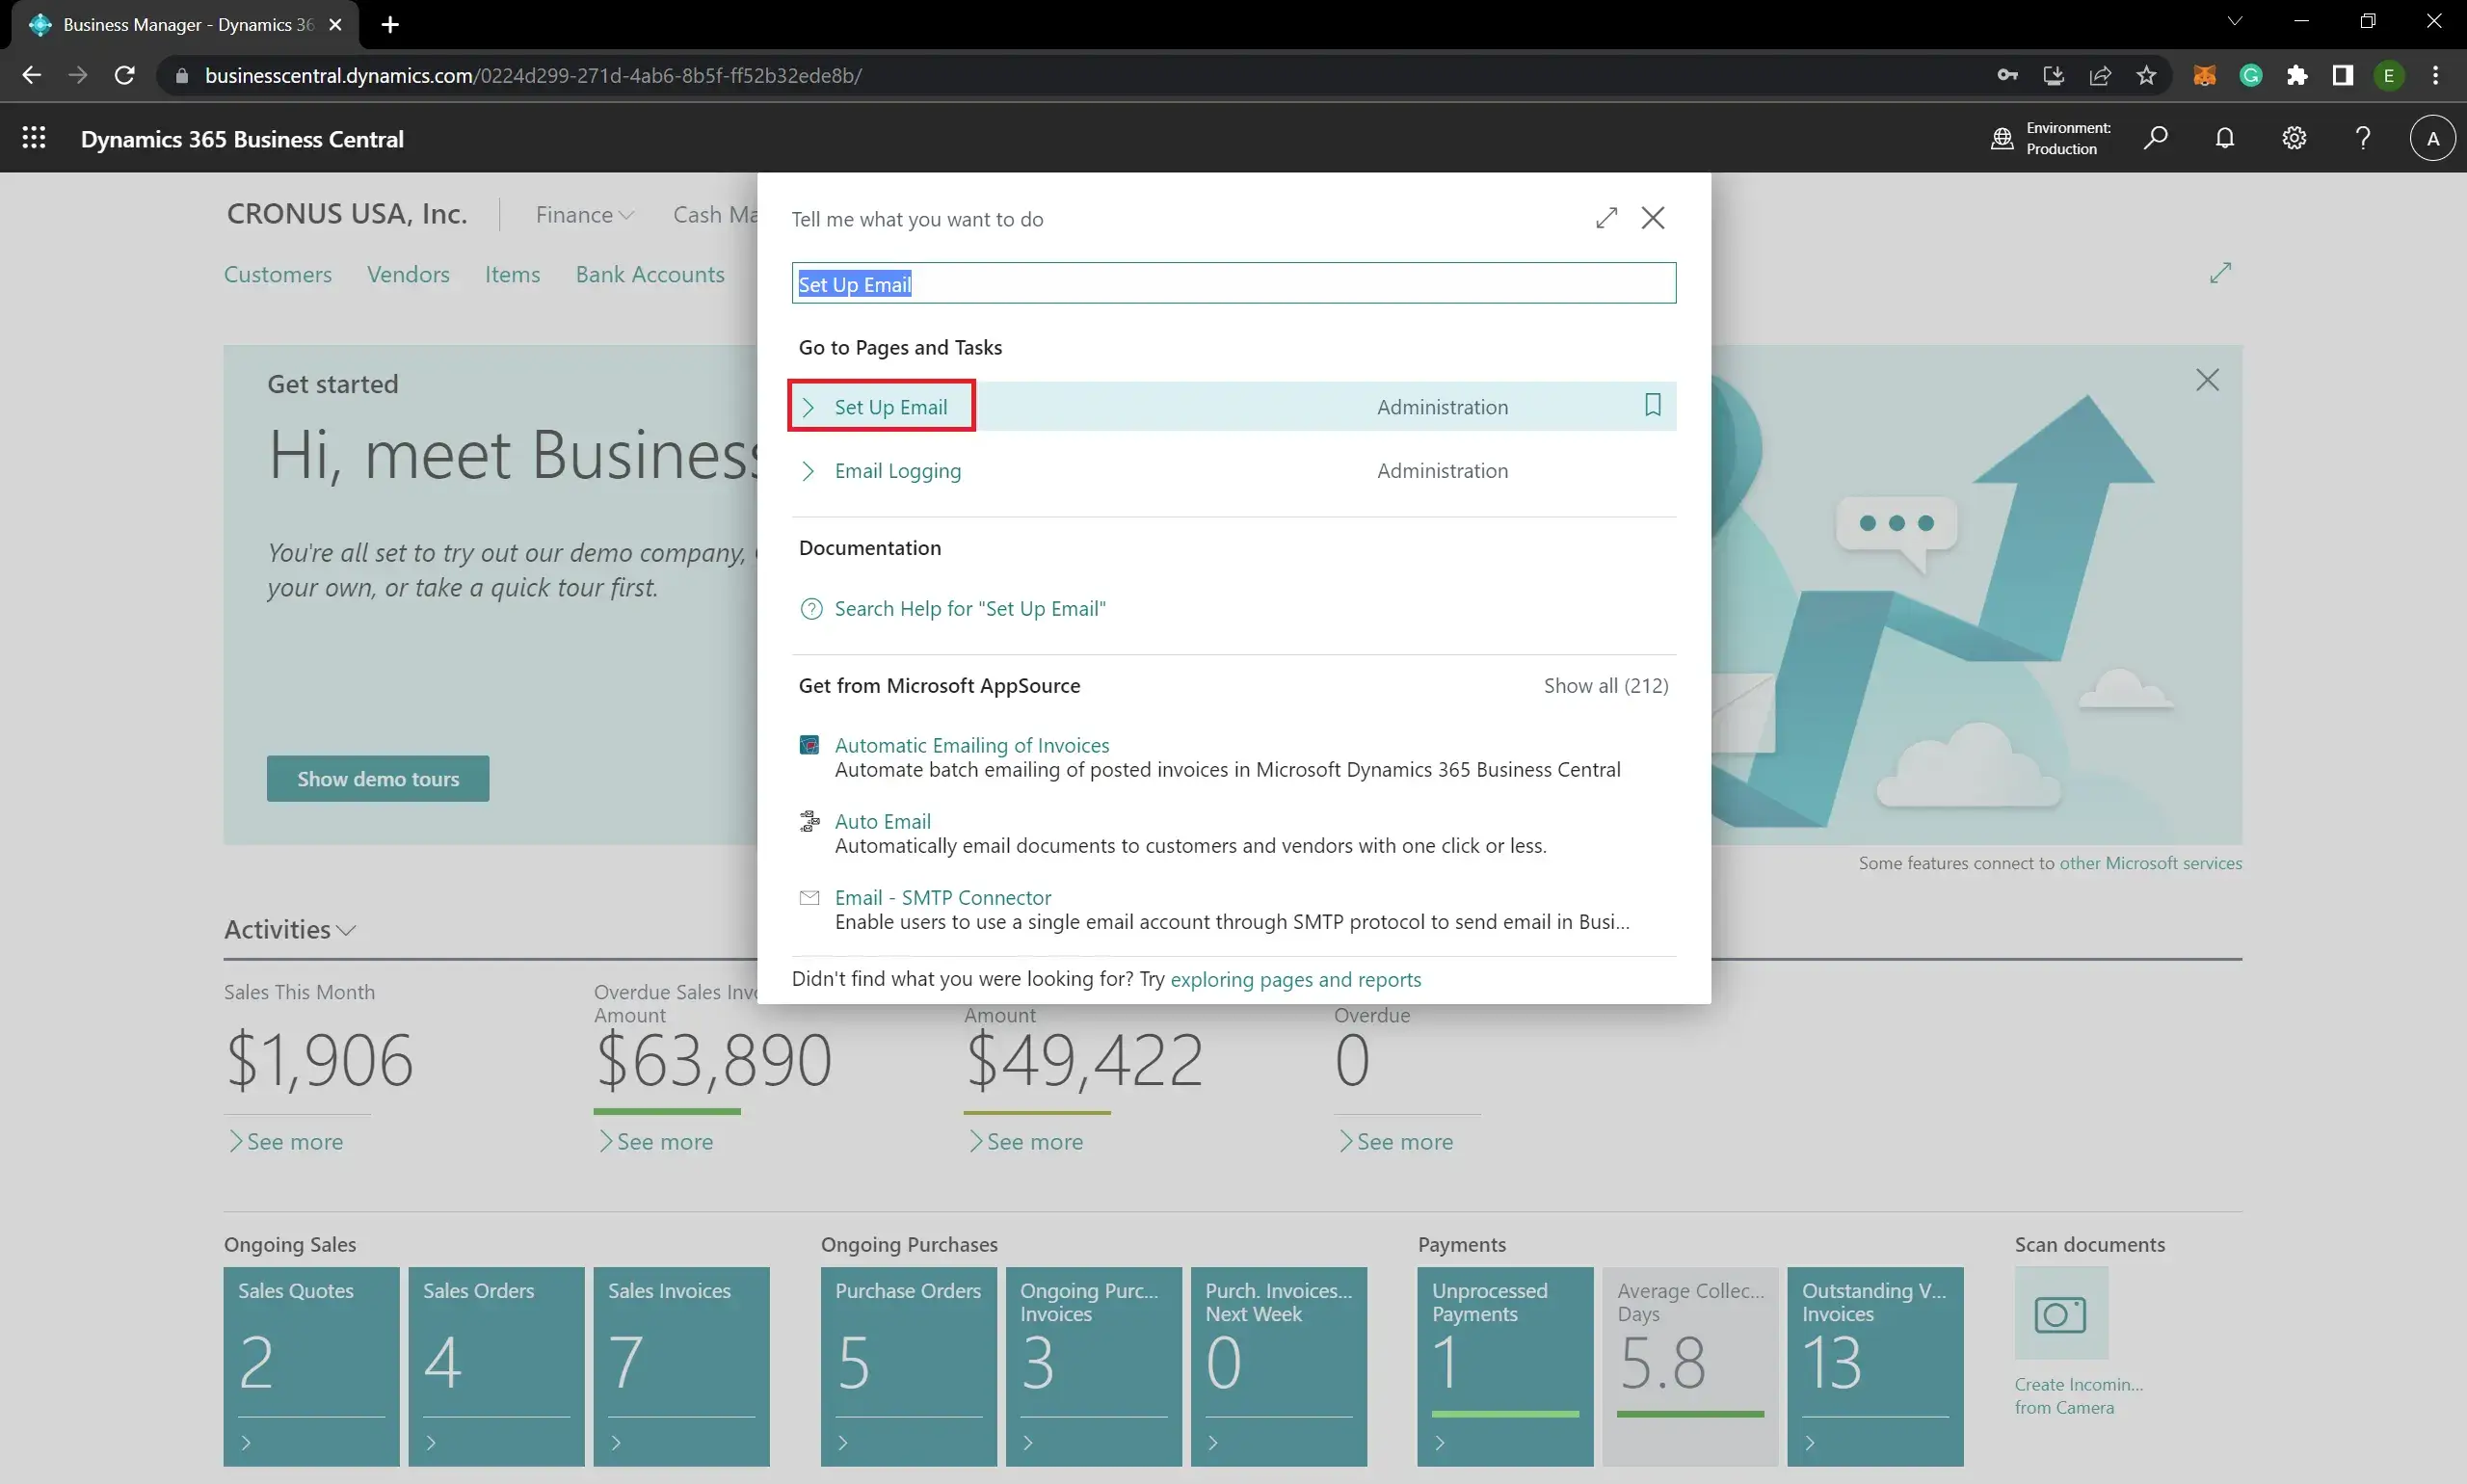Click the Search Help for Set Up Email link
The width and height of the screenshot is (2467, 1484).
(x=969, y=606)
